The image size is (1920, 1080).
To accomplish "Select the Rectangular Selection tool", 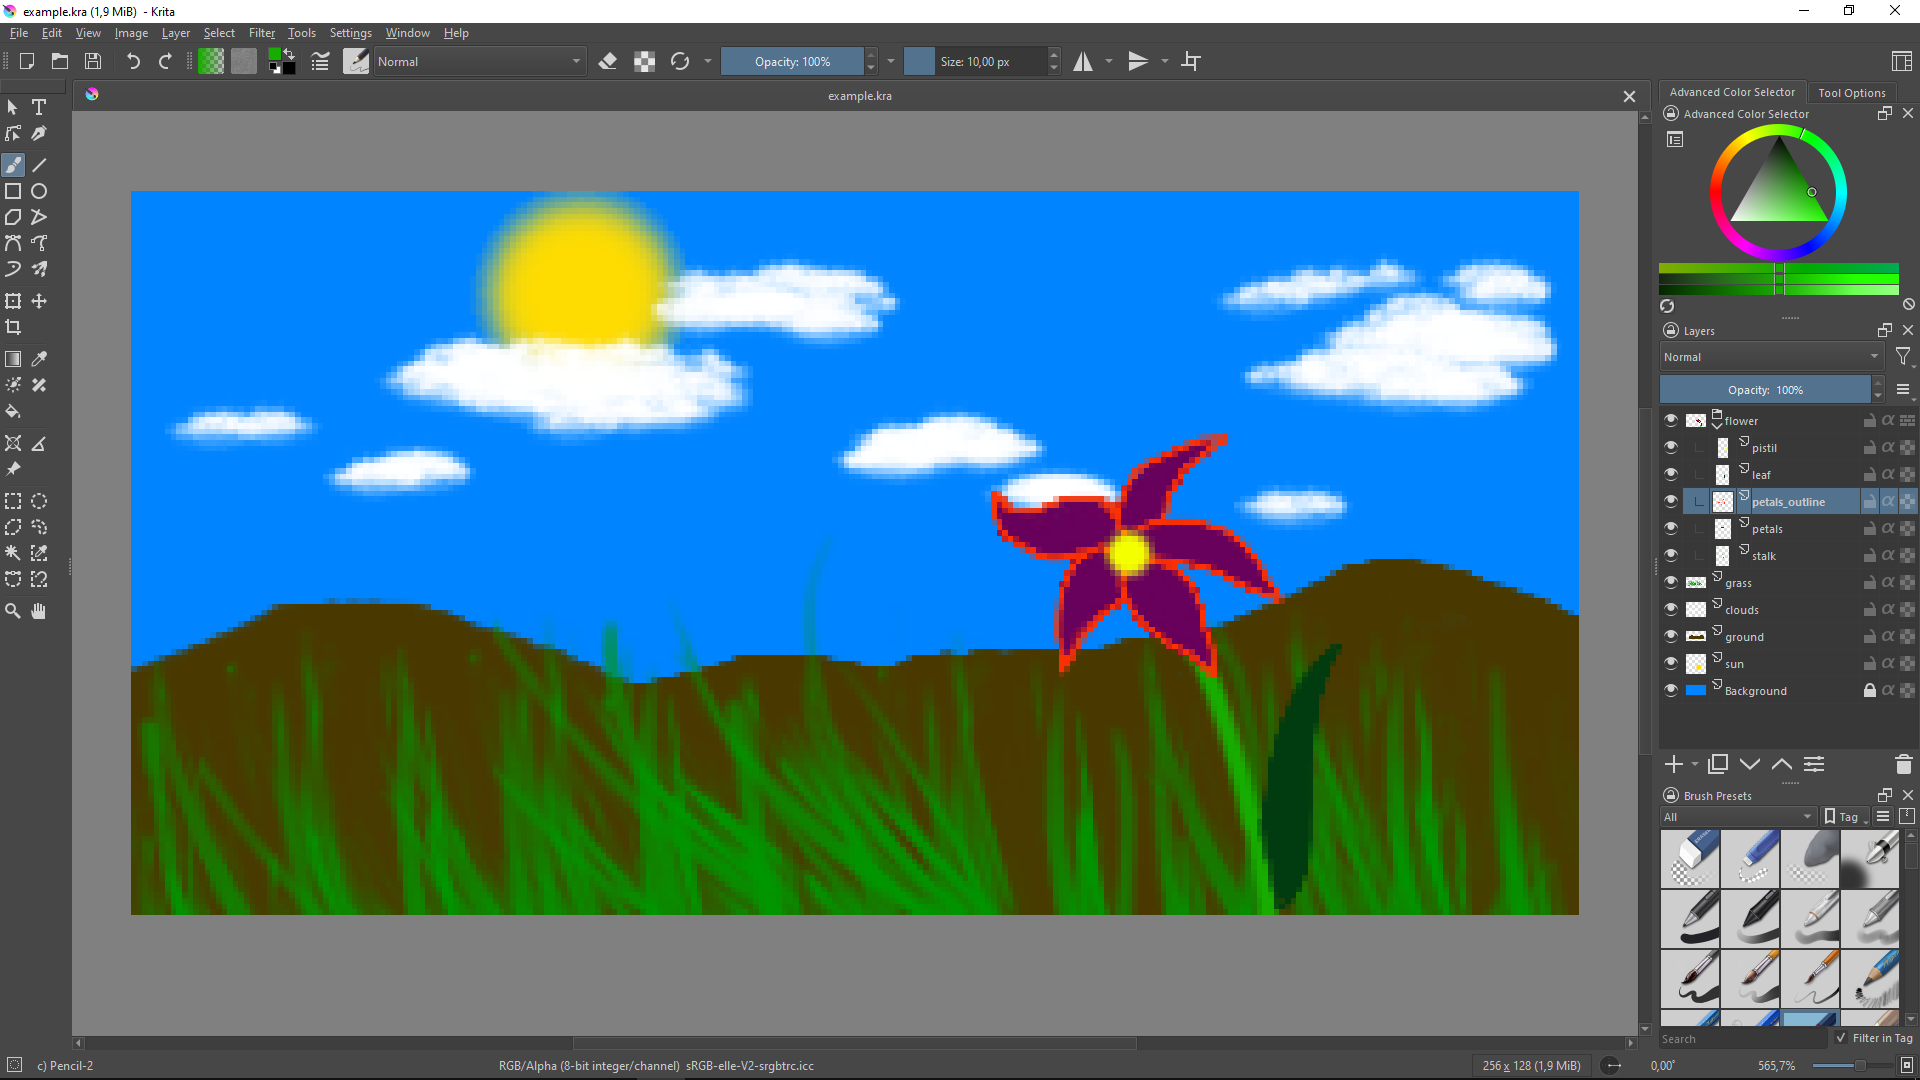I will click(13, 501).
